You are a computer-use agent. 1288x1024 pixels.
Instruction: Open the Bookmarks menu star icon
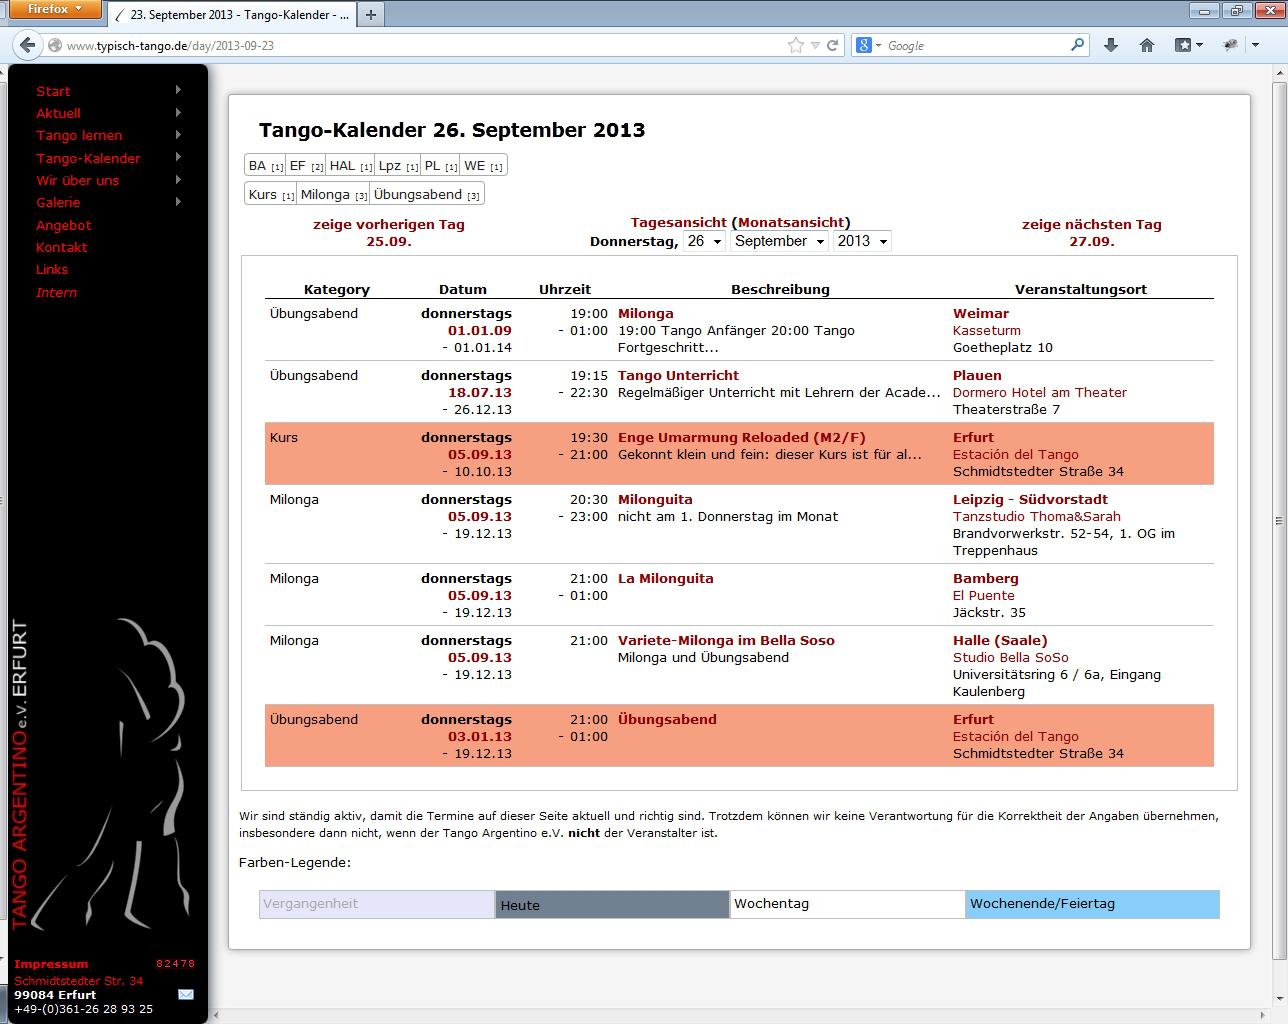coord(1183,45)
